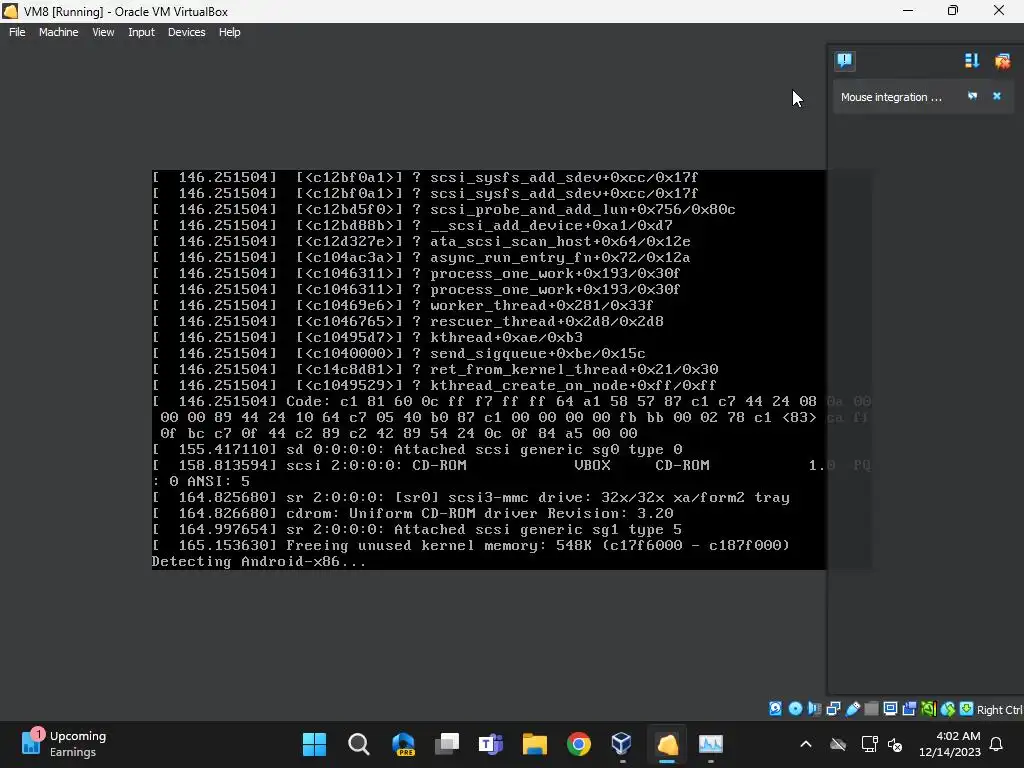Click the mouse integration status icon

[948, 709]
